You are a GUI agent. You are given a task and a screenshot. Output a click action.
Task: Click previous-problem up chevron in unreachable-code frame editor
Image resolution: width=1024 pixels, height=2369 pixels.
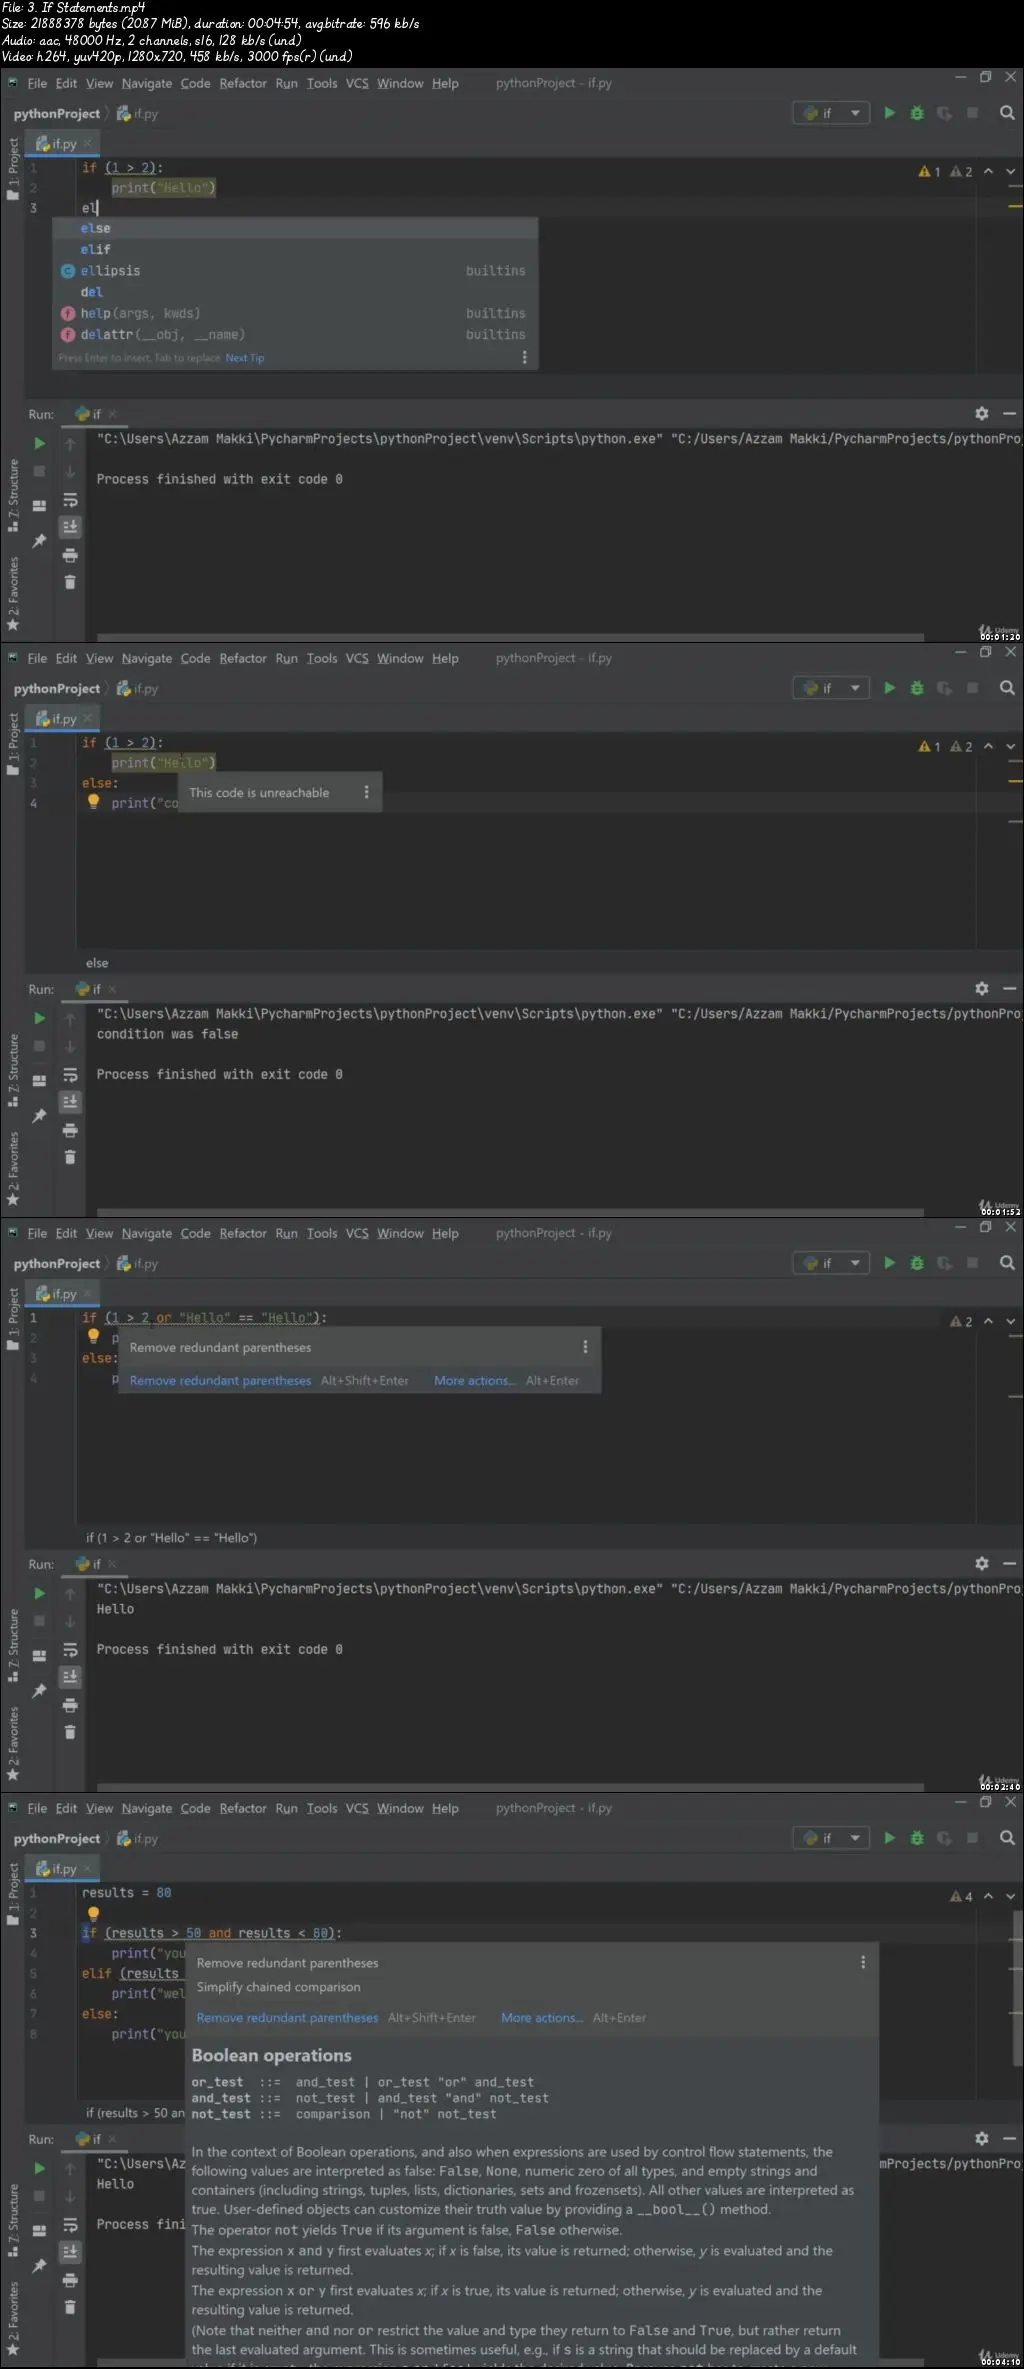[988, 747]
